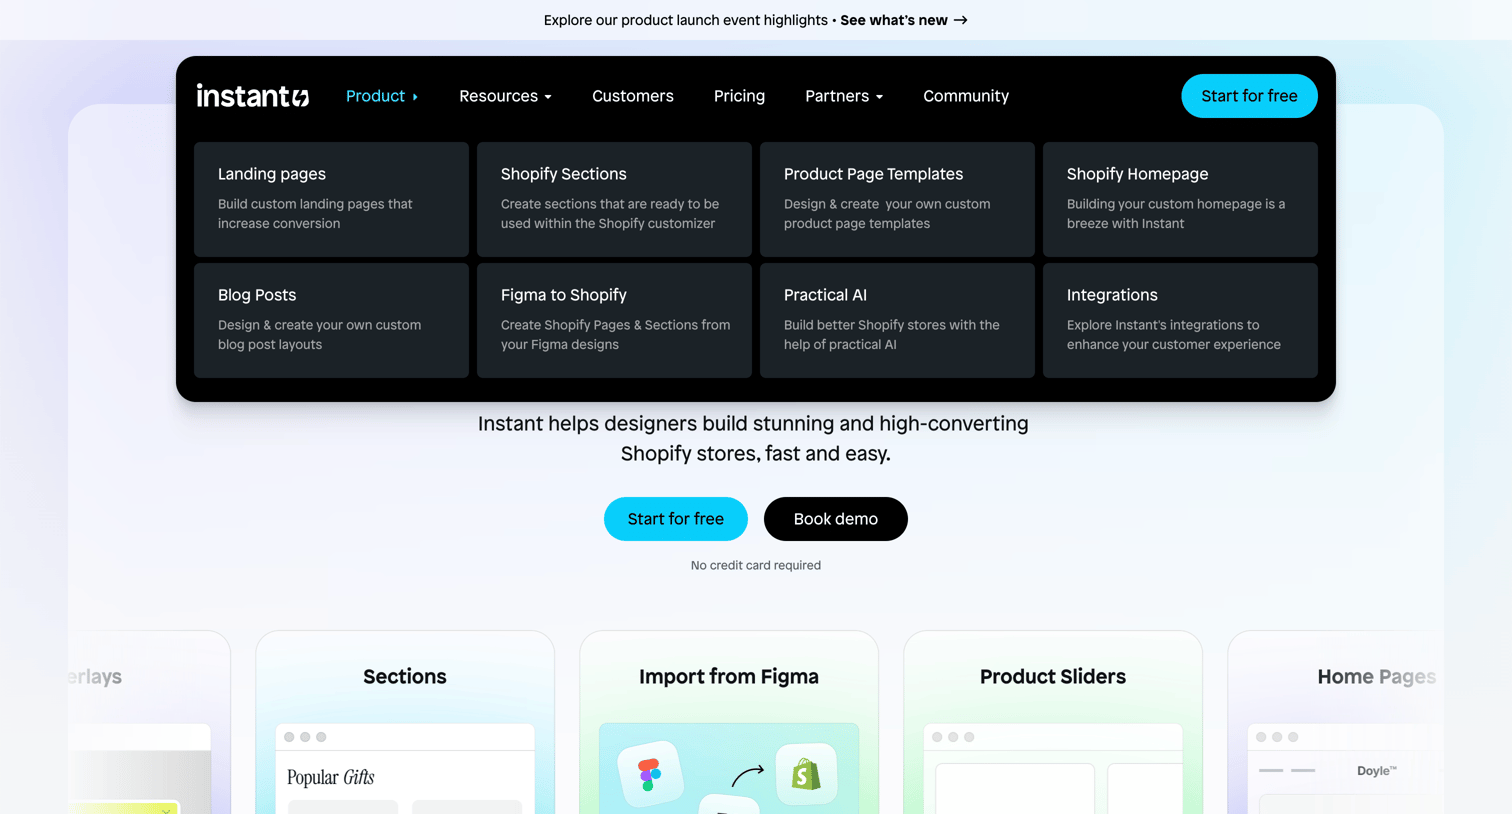This screenshot has width=1512, height=814.
Task: Click Start for free hero button
Action: pyautogui.click(x=676, y=519)
